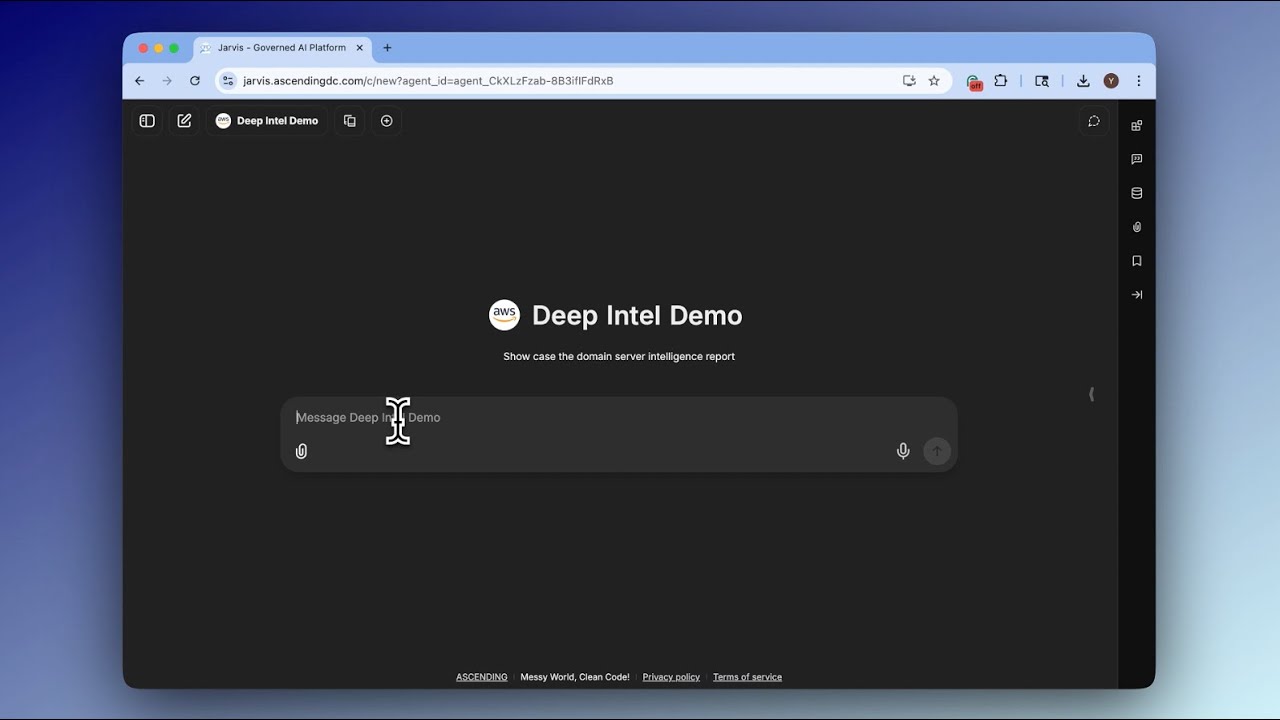Select the Jarvis - Governed AI Platform tab
The image size is (1280, 720).
[x=282, y=48]
